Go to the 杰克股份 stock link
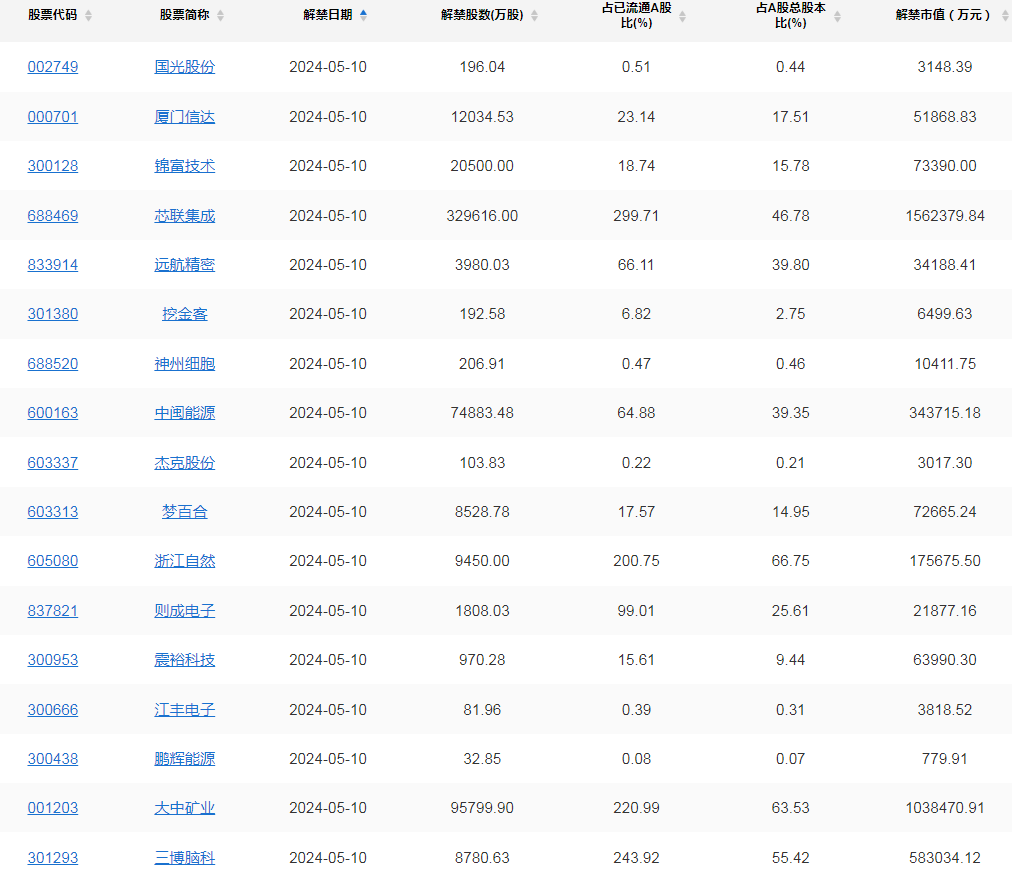The image size is (1012, 869). (185, 463)
